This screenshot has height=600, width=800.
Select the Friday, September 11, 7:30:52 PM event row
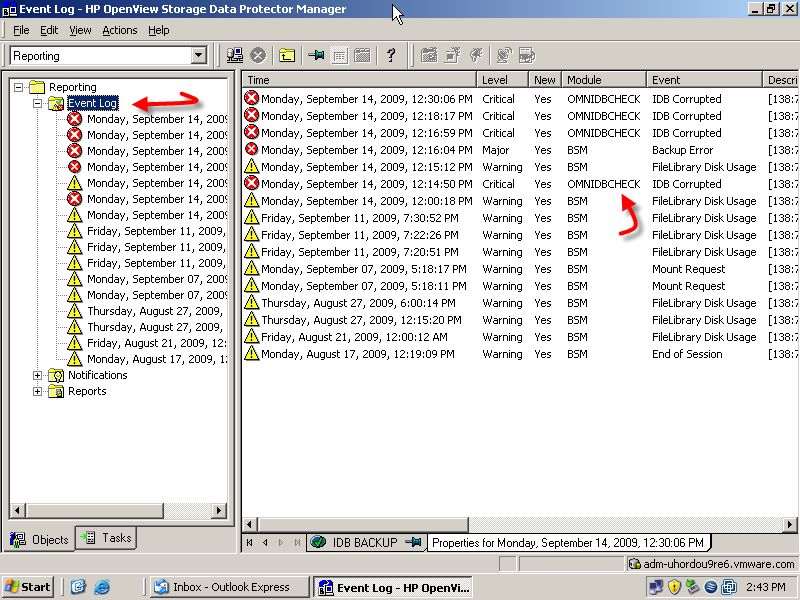coord(519,218)
